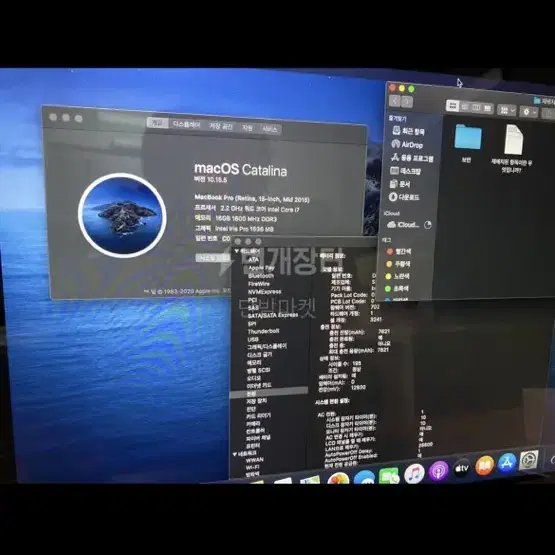Viewport: 555px width, 555px height.
Task: Collapse the 하드웨어 tree section
Action: 236,250
